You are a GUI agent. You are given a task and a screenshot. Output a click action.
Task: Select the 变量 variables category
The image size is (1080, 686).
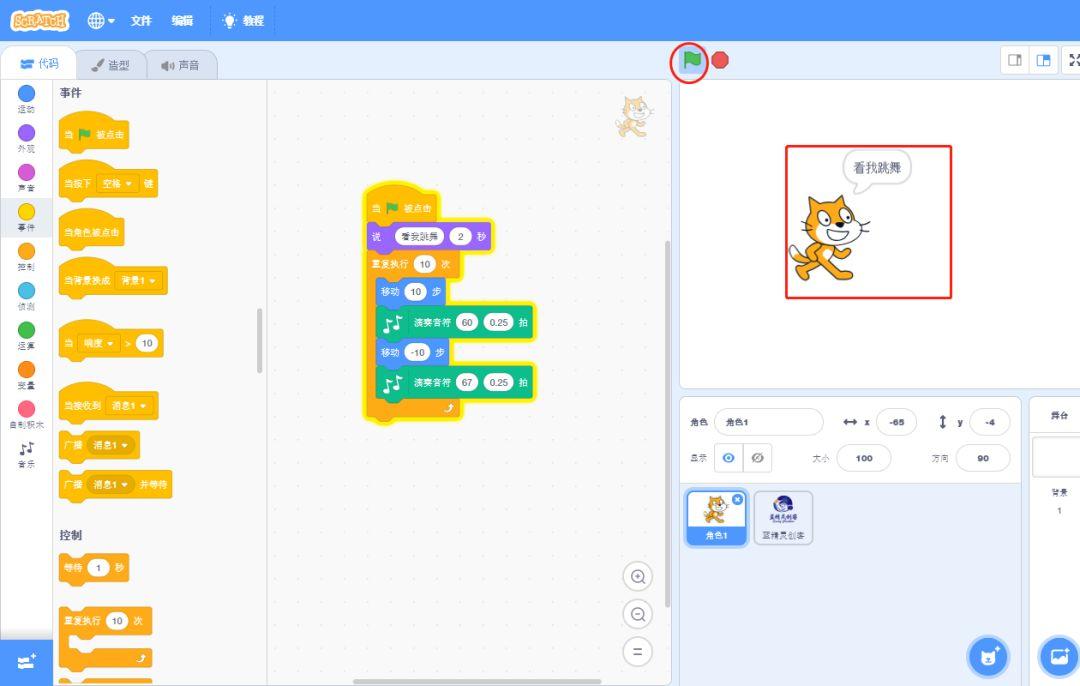coord(26,375)
